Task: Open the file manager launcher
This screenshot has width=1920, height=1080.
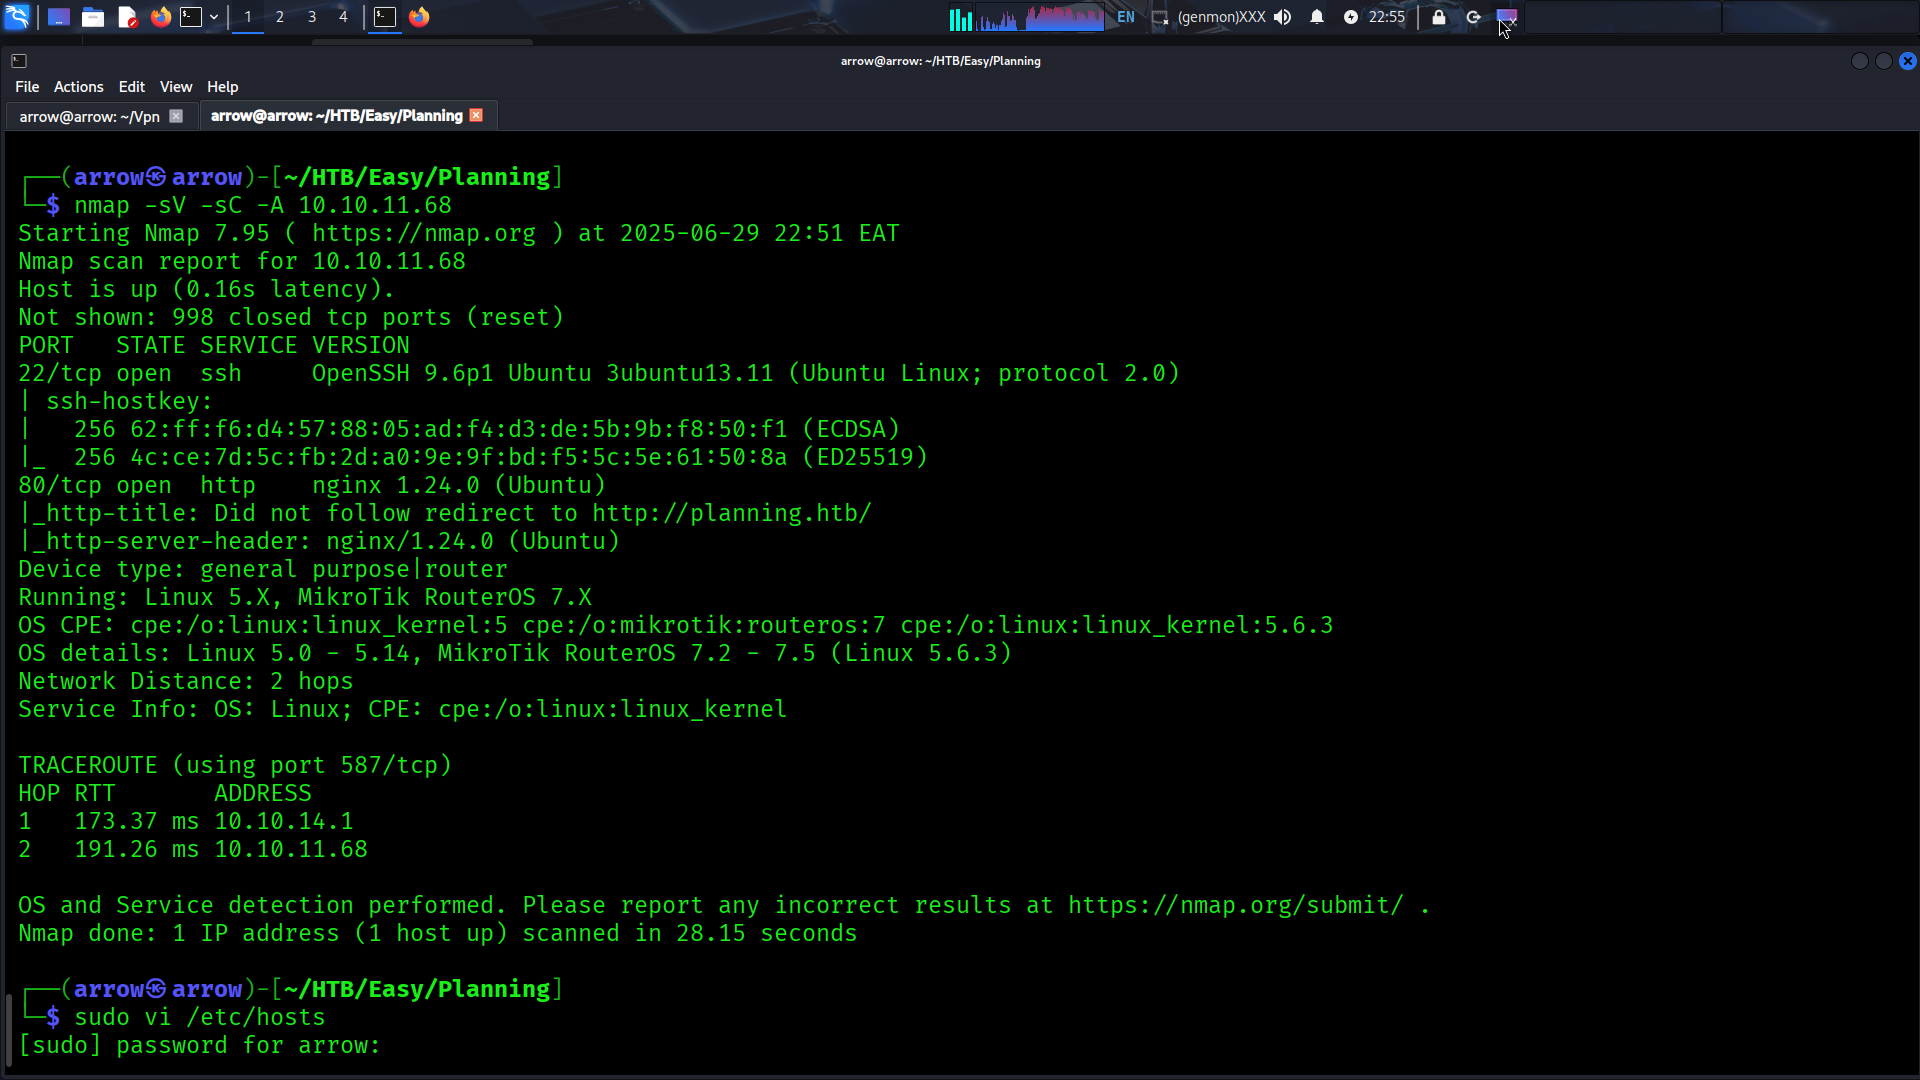Action: 93,17
